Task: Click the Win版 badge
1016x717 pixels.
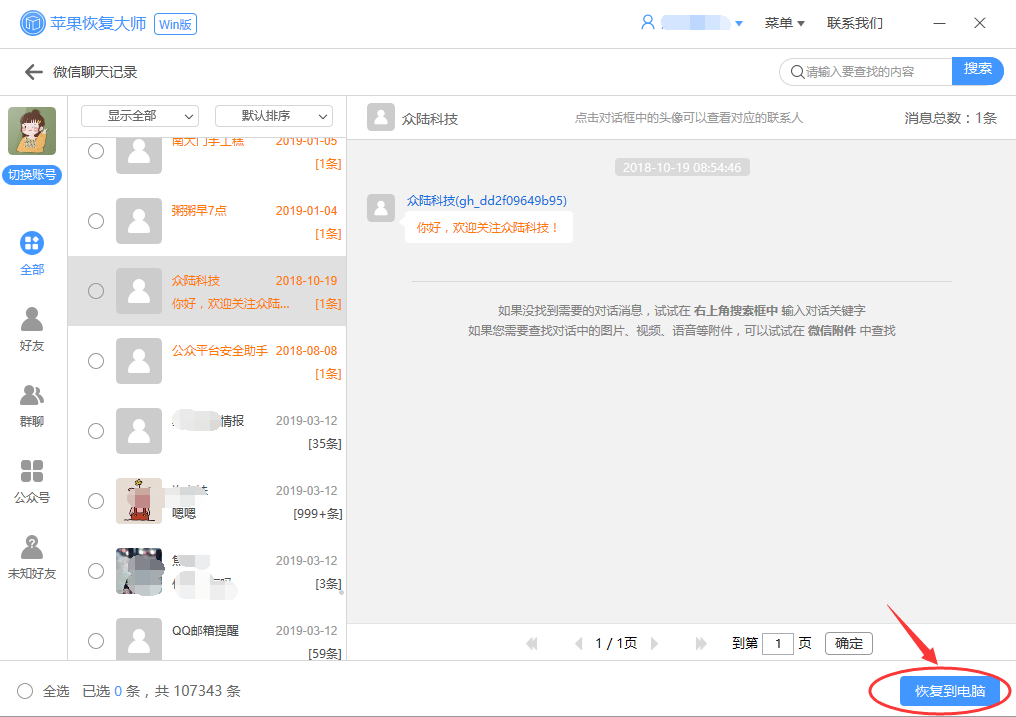Action: click(x=175, y=24)
